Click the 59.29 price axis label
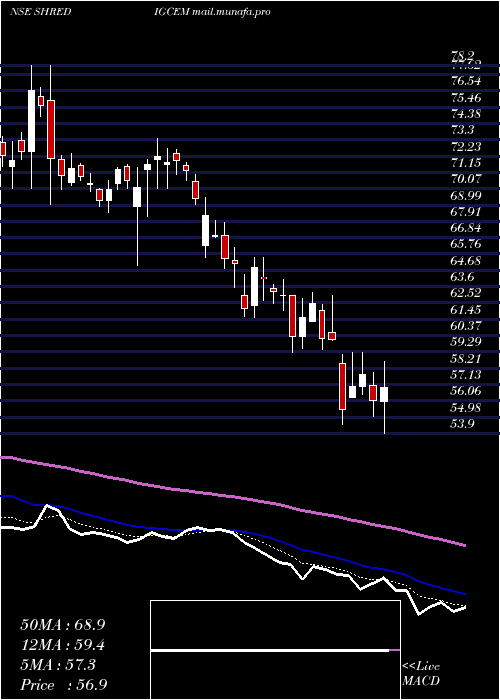This screenshot has width=500, height=700. (x=466, y=342)
